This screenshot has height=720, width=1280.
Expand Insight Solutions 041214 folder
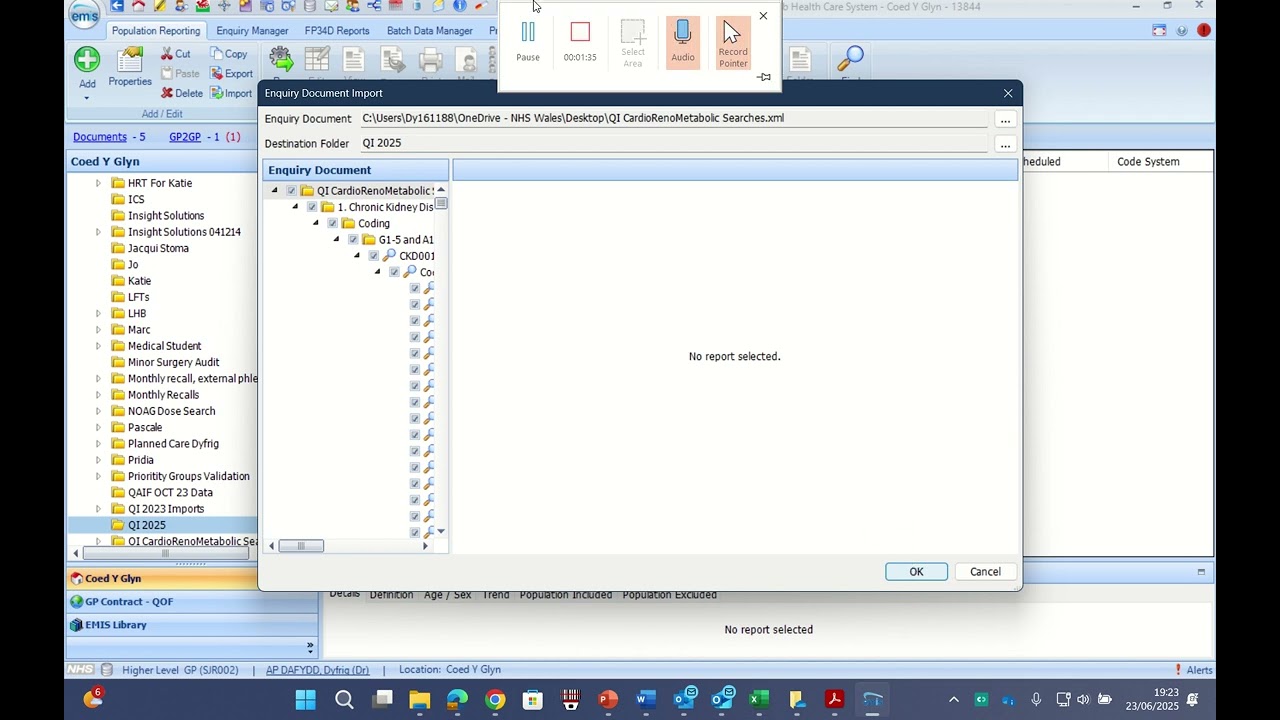point(98,232)
